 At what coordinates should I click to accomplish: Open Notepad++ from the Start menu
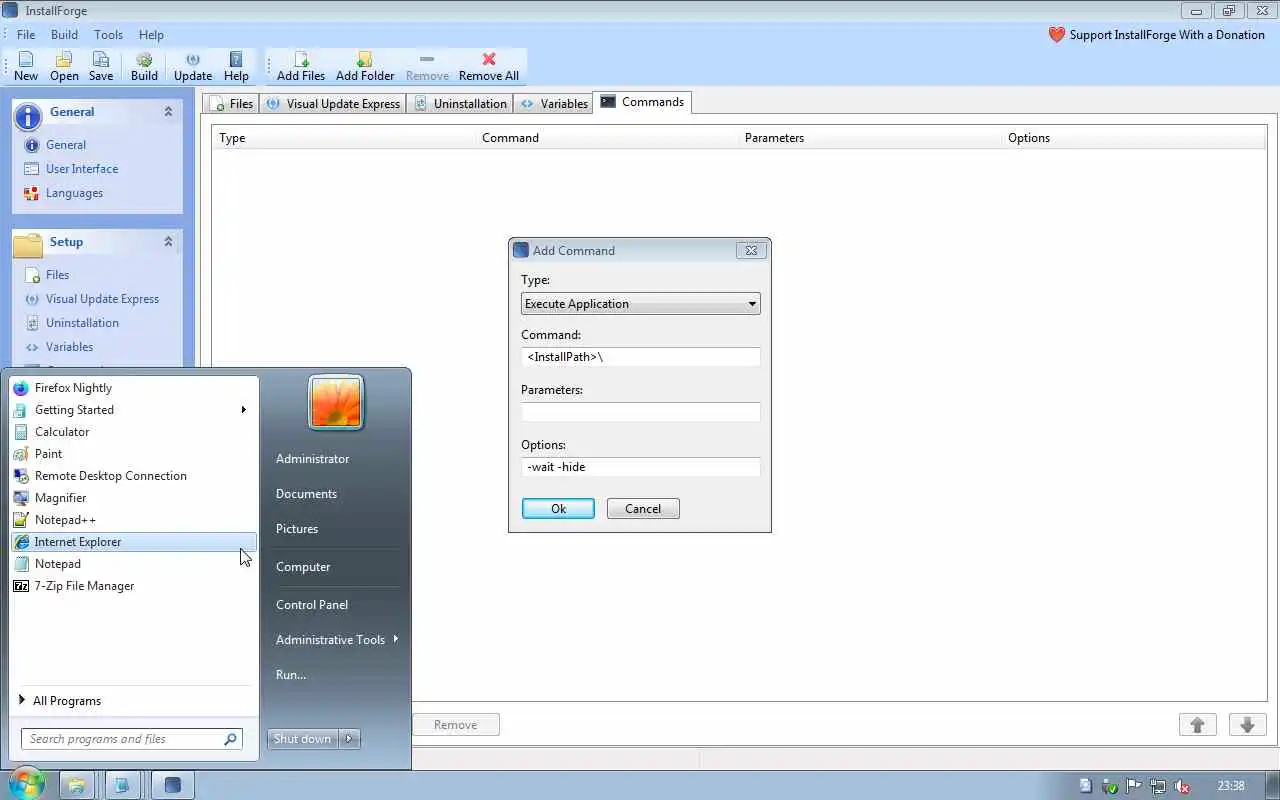(133, 520)
